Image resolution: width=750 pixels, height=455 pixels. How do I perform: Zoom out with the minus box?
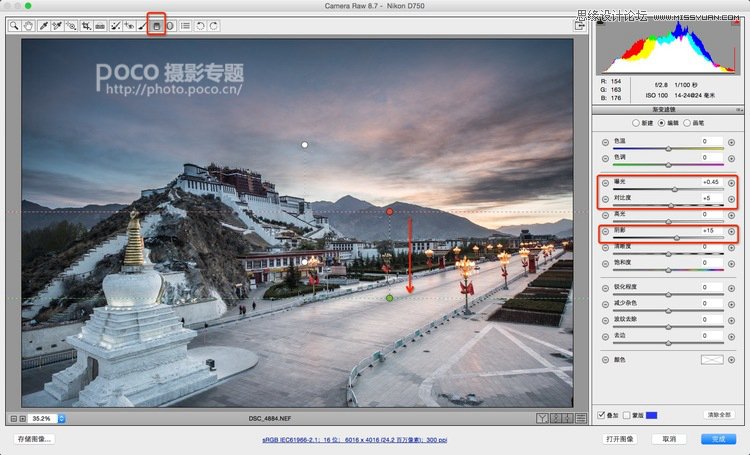coord(14,419)
